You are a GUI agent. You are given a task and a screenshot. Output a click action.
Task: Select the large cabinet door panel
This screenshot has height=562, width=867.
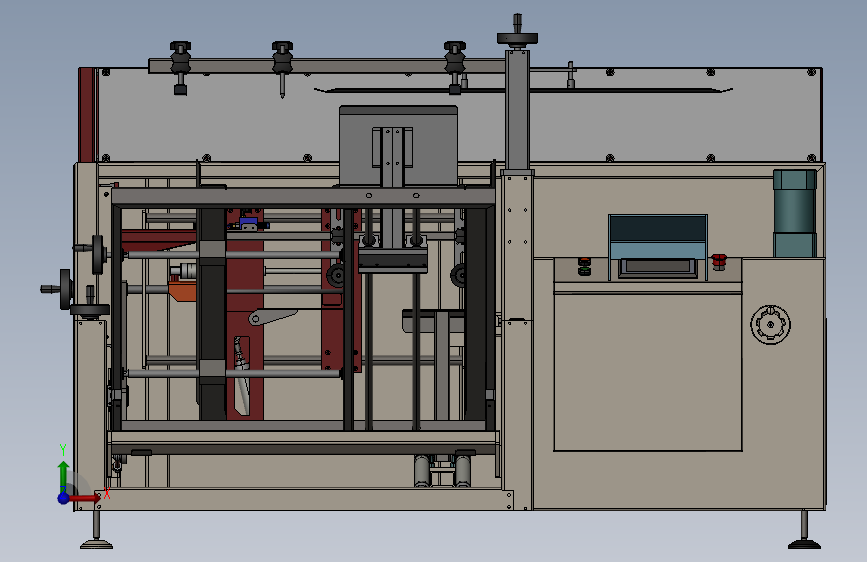pyautogui.click(x=647, y=372)
